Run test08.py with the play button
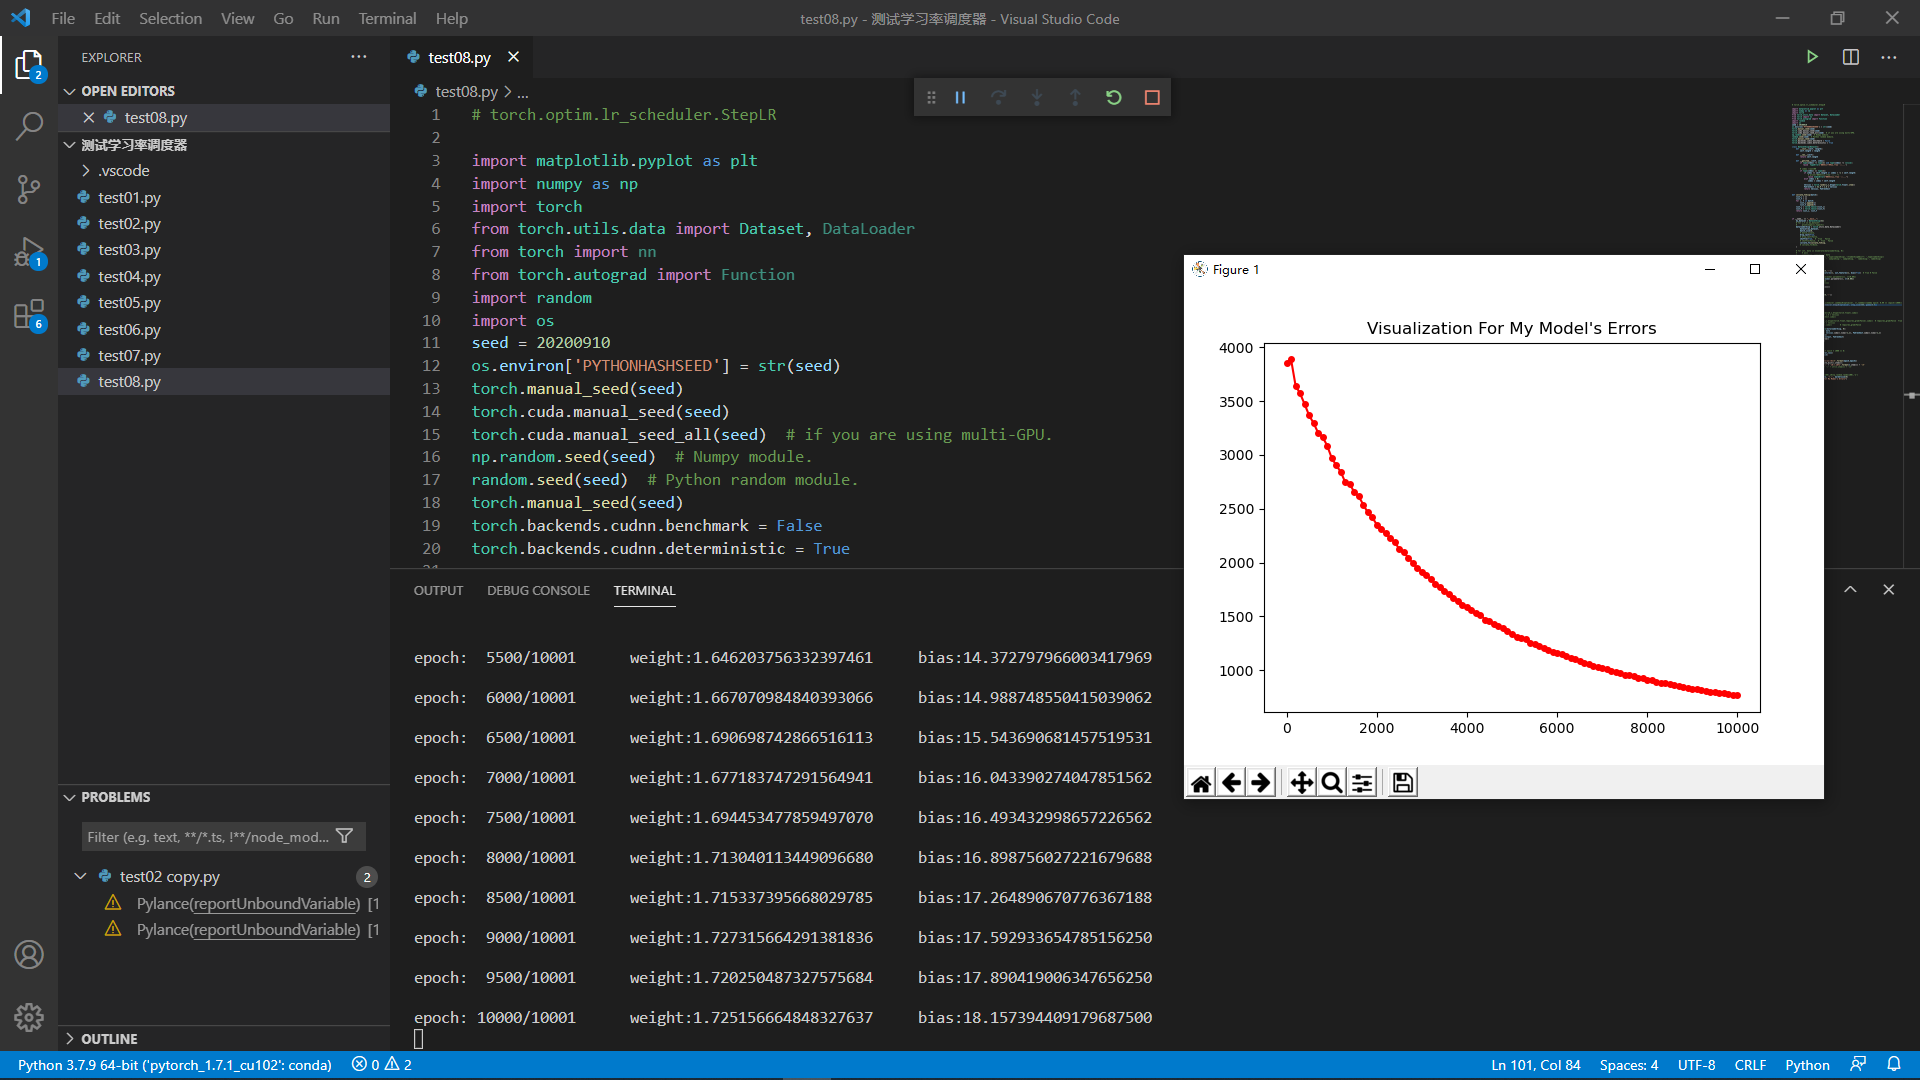This screenshot has width=1920, height=1080. [1813, 57]
